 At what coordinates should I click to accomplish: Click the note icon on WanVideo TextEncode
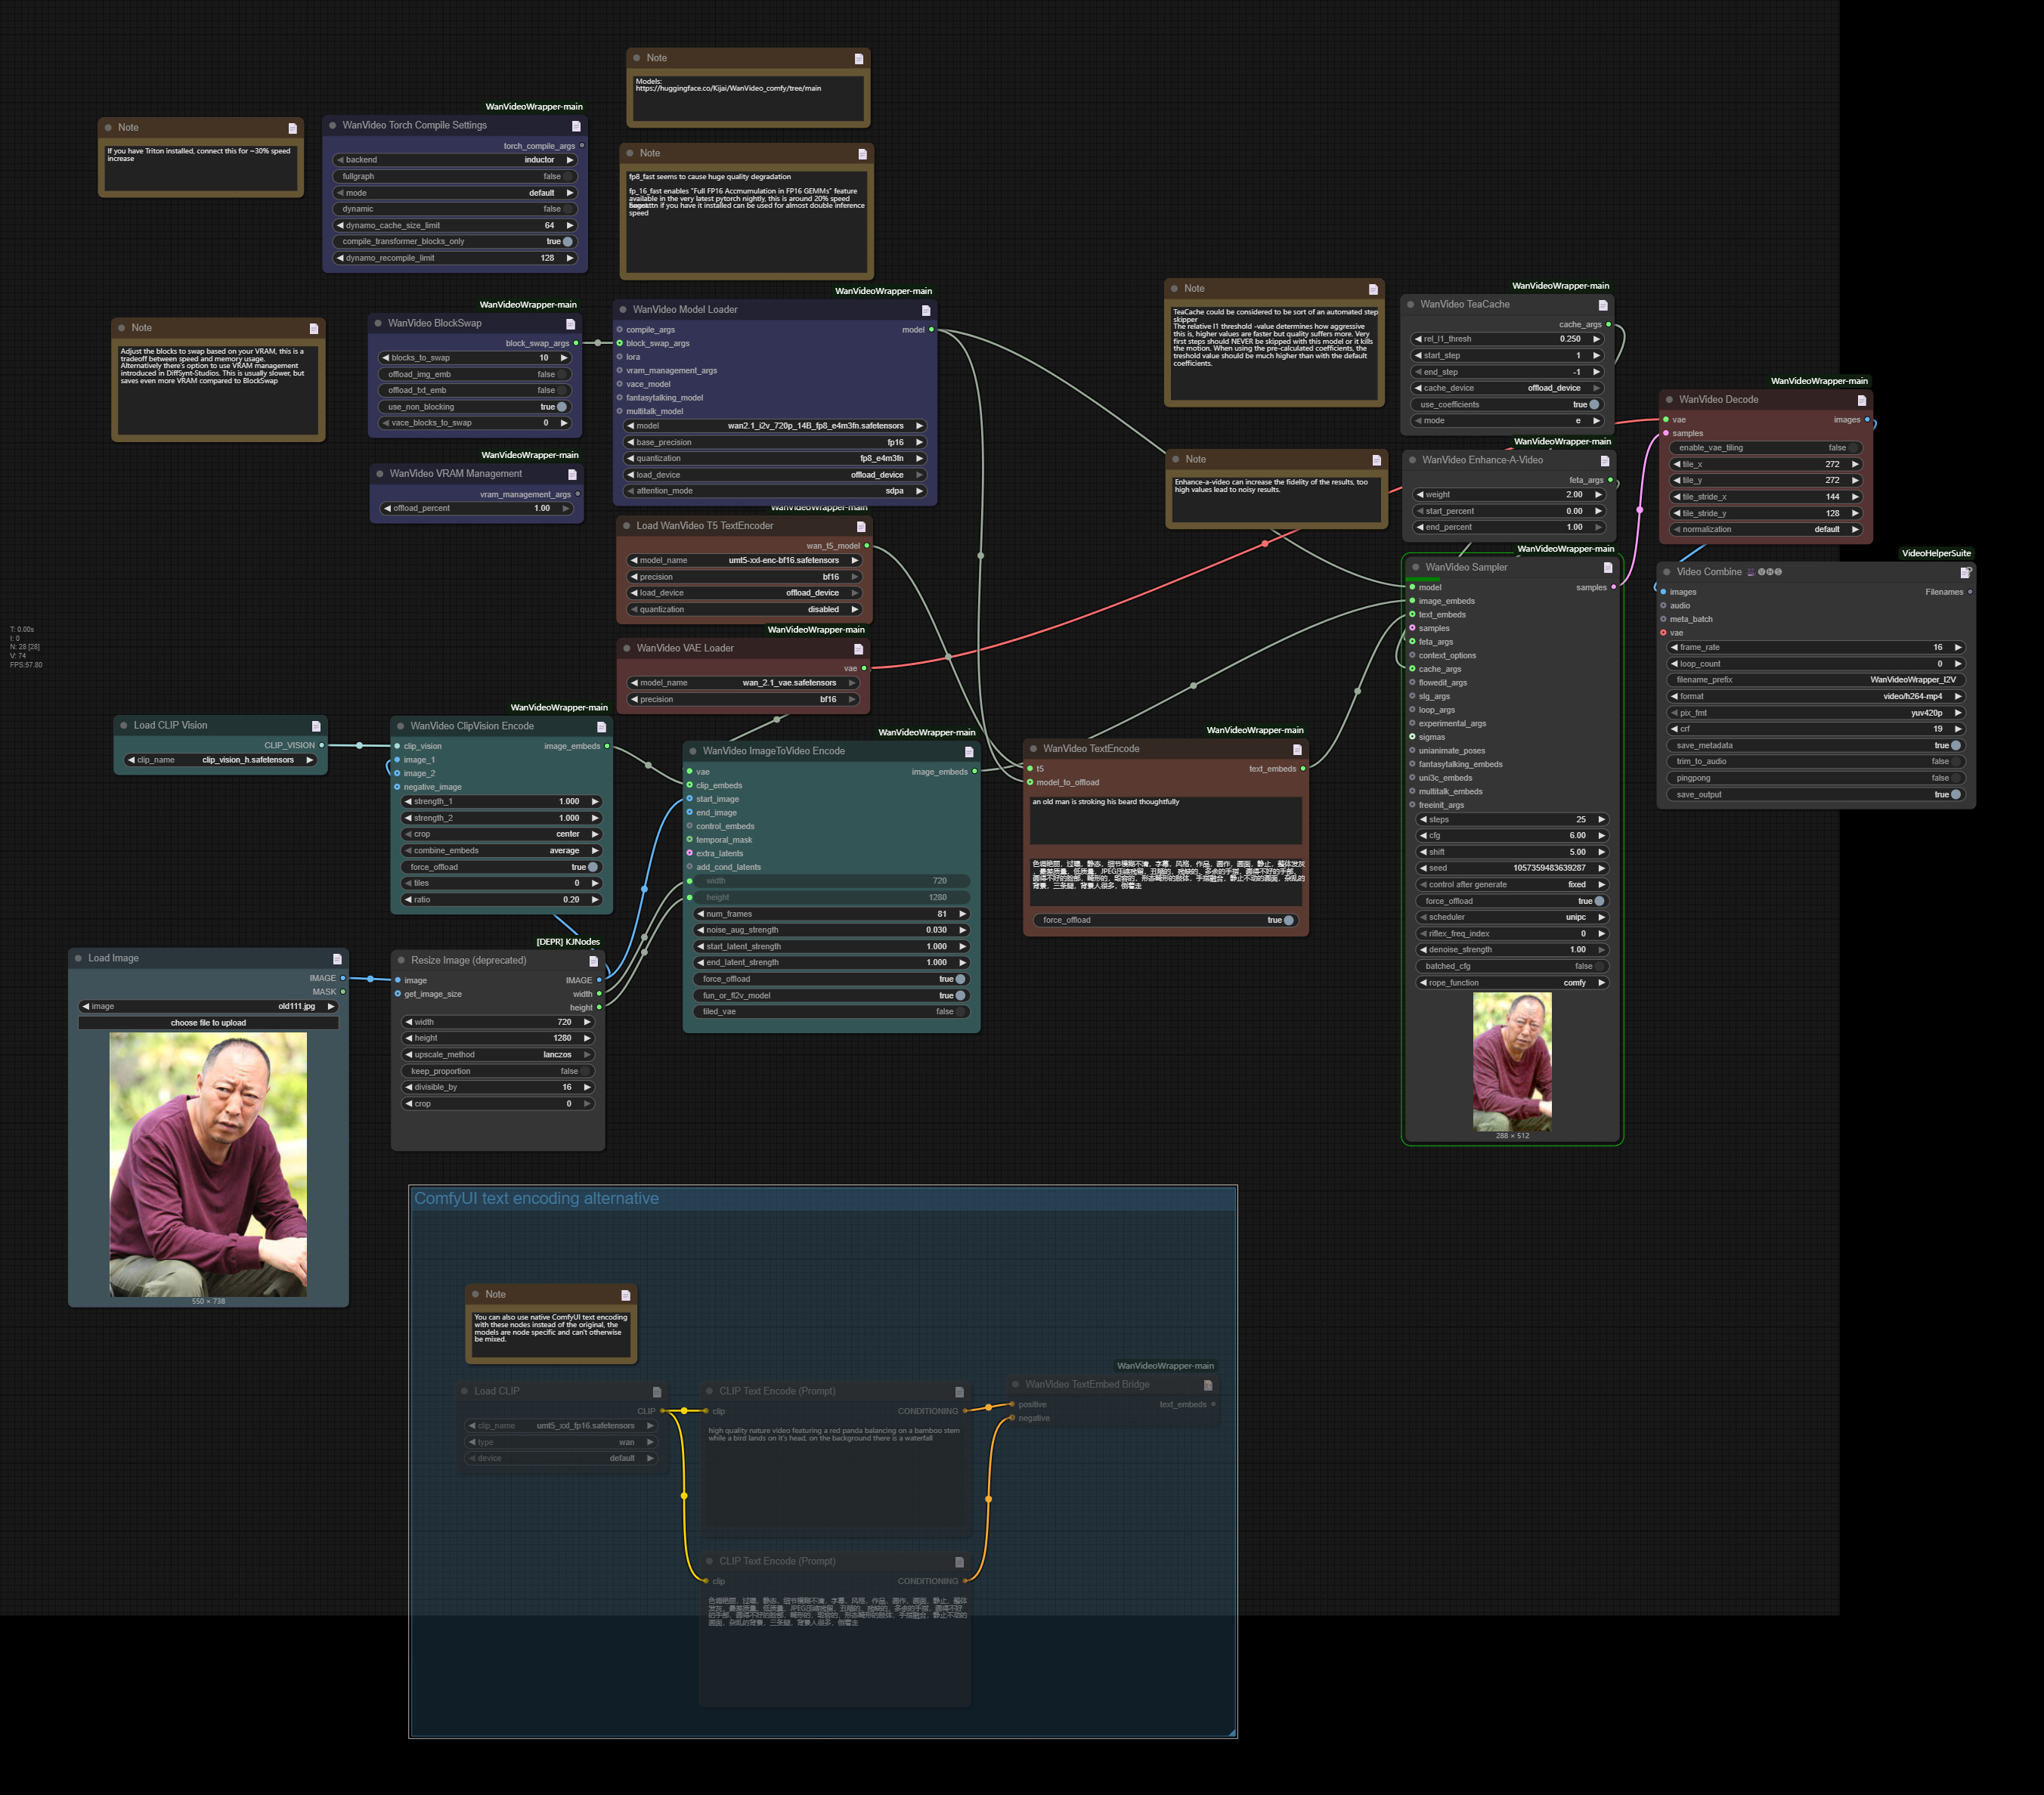pos(1297,749)
